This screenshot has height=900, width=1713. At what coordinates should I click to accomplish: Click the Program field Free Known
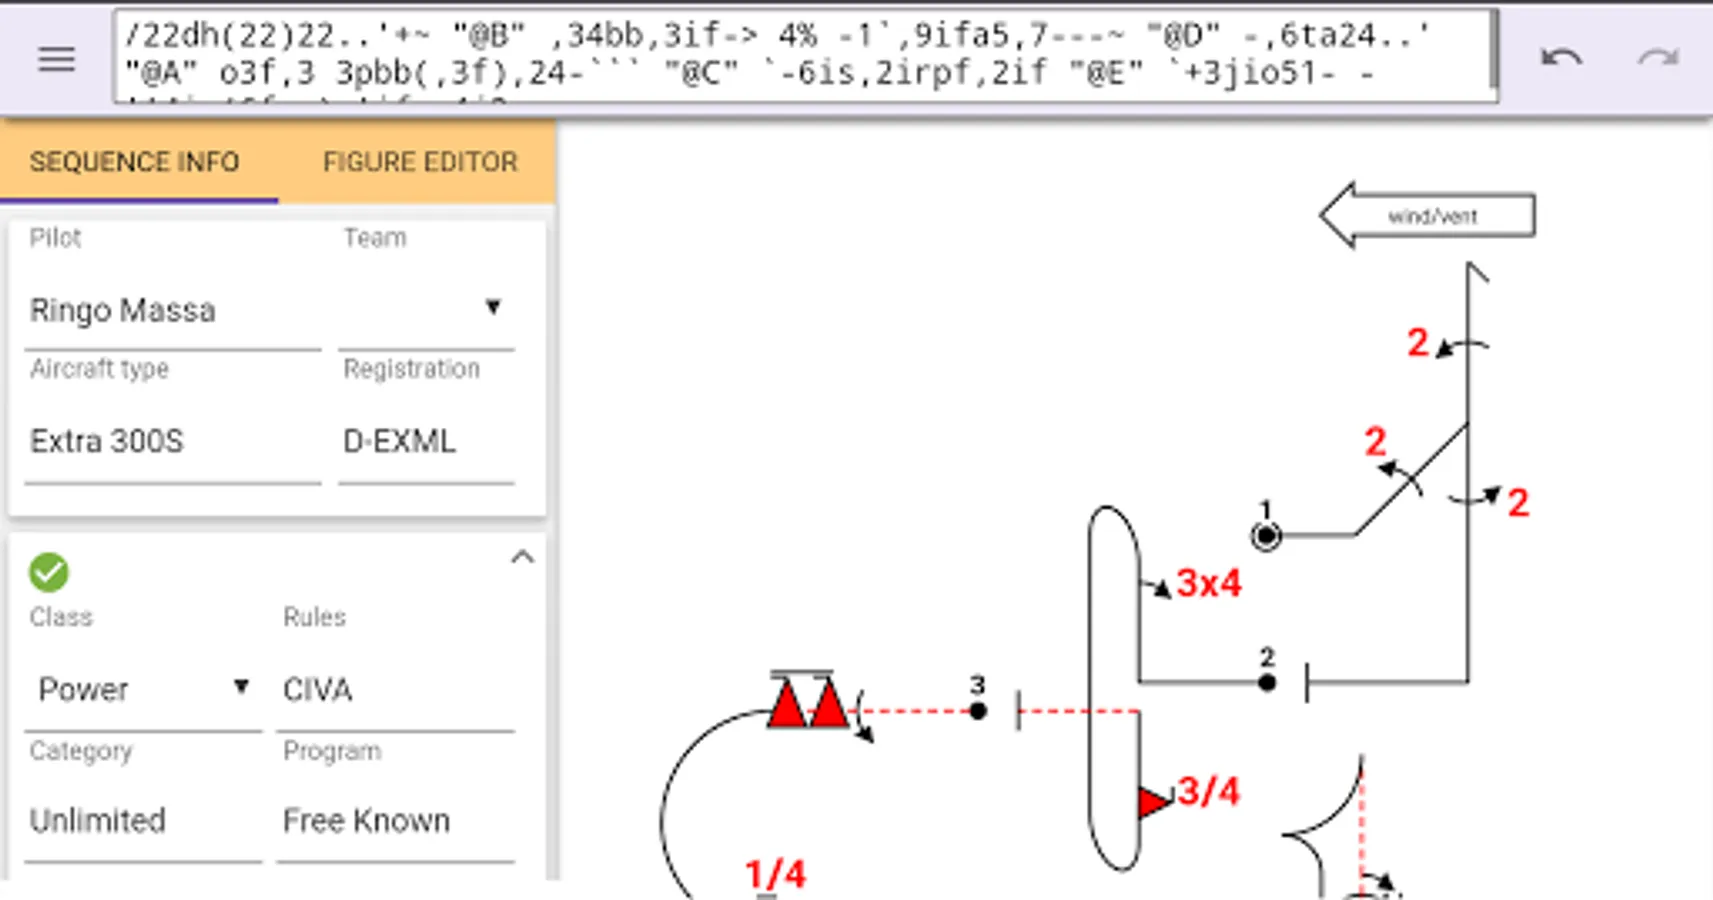coord(396,820)
